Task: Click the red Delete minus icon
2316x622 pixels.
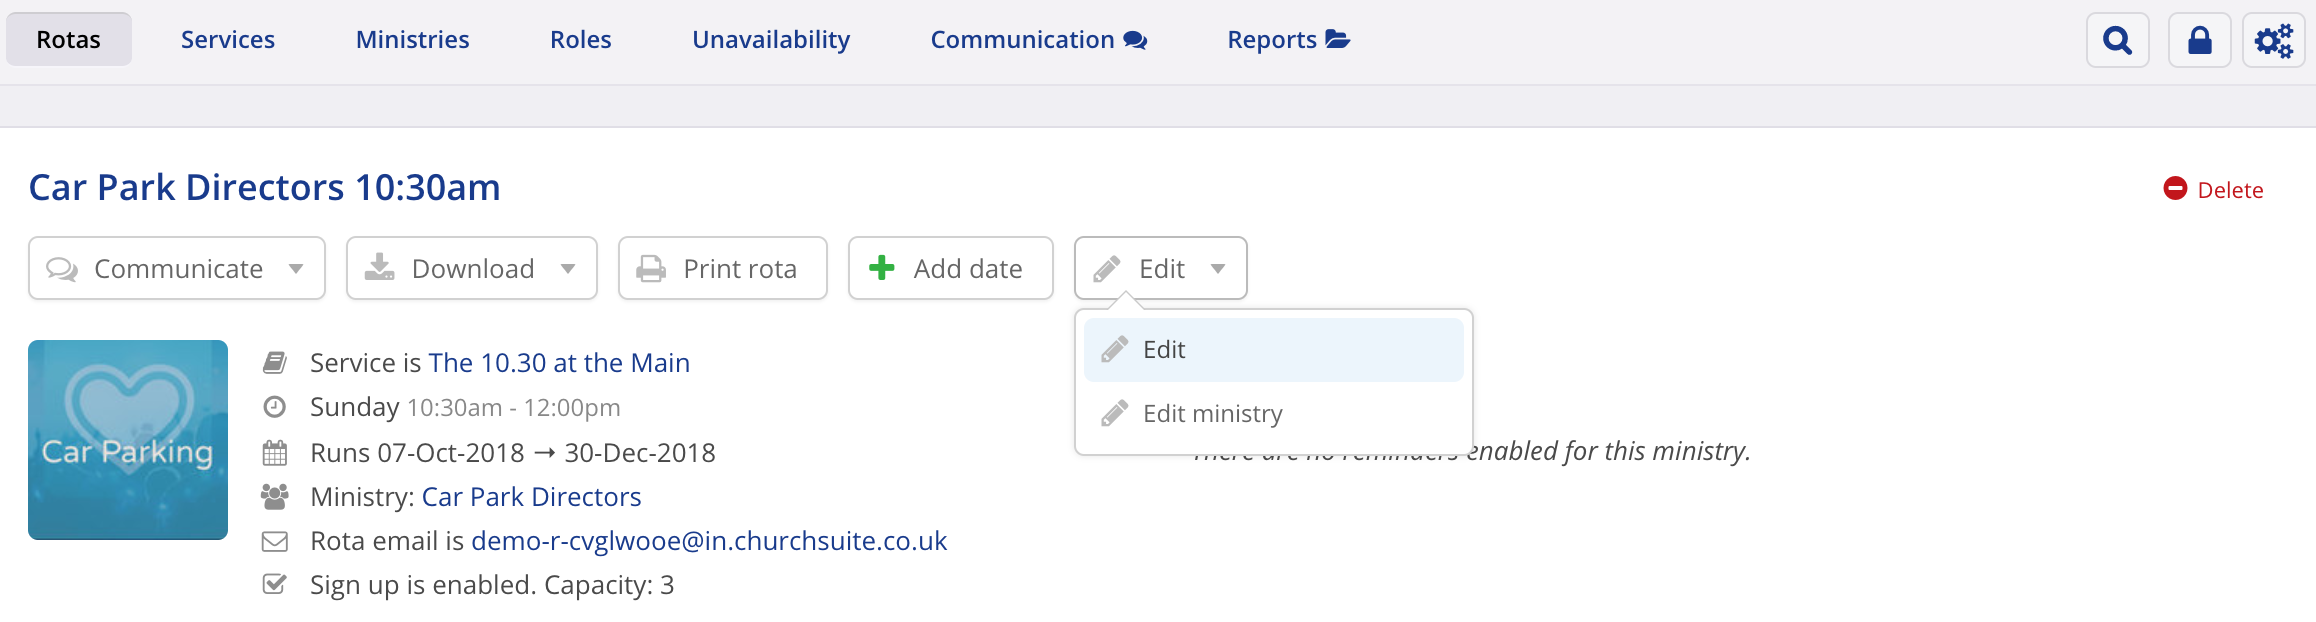Action: [x=2175, y=189]
